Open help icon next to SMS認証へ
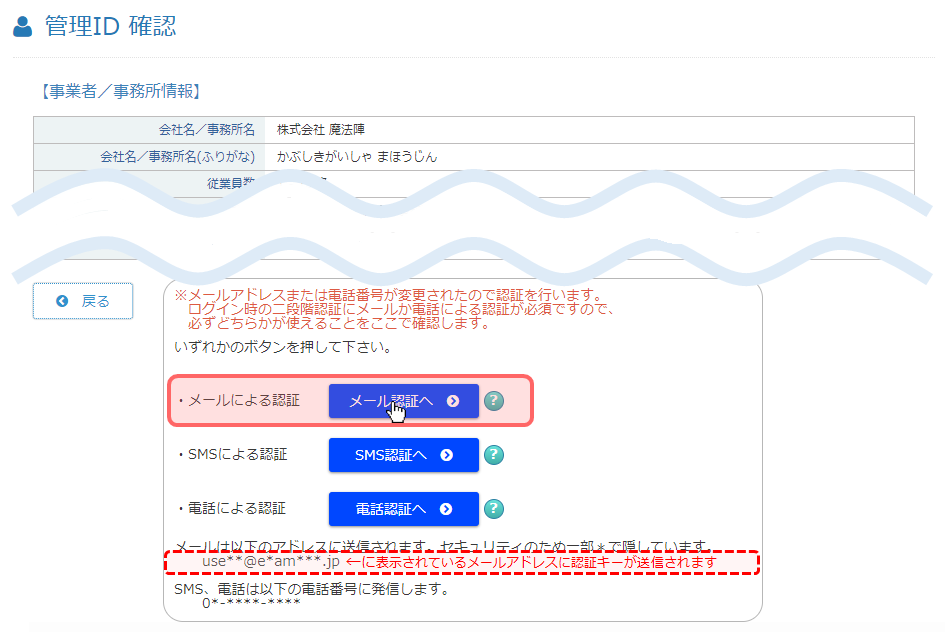The height and width of the screenshot is (632, 945). [x=494, y=455]
